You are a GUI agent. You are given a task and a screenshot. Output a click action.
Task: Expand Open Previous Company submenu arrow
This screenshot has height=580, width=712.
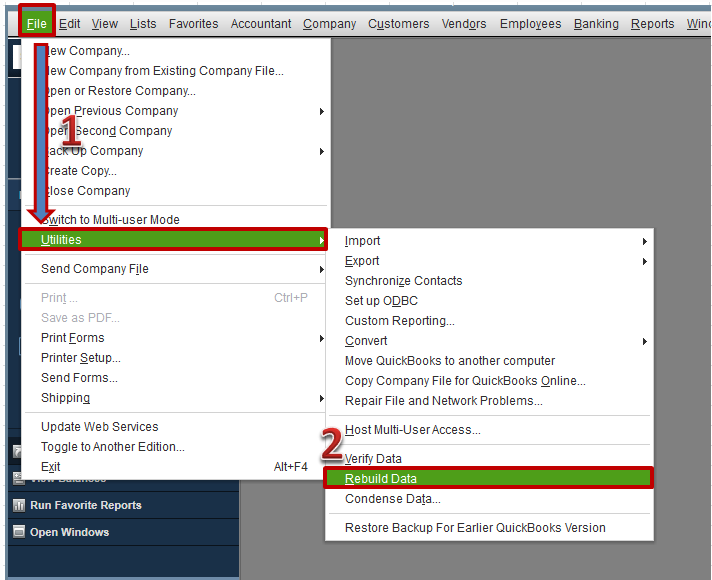pos(321,111)
